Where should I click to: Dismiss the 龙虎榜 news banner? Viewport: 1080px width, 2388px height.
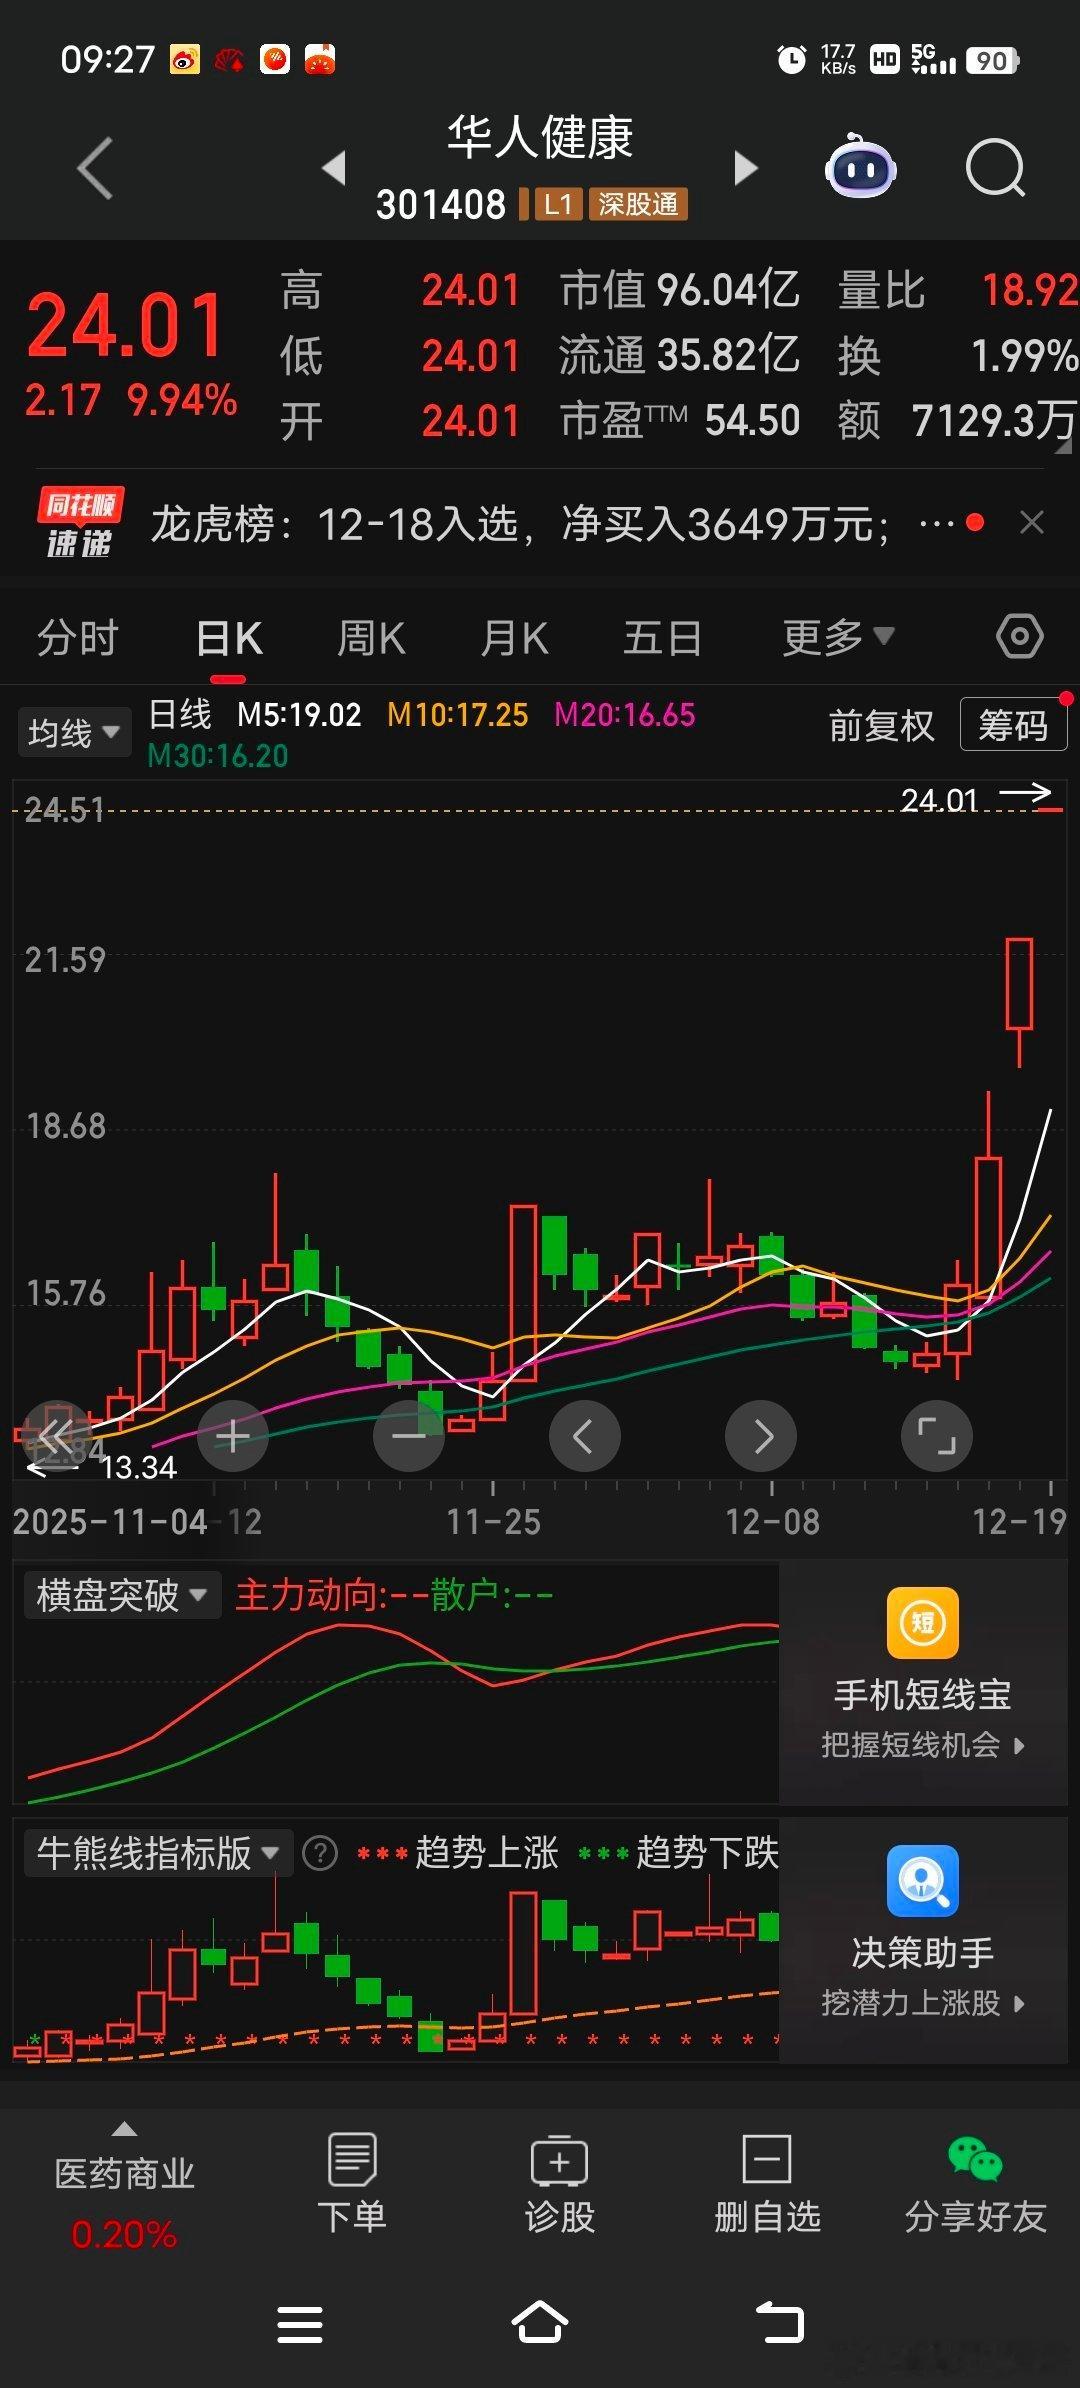1032,522
